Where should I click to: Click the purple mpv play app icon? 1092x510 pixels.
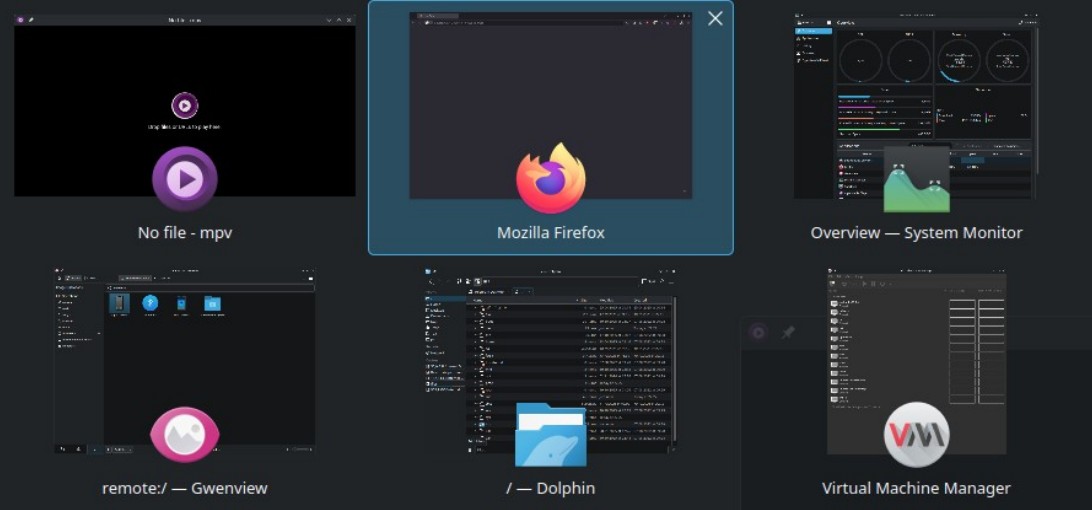coord(184,179)
